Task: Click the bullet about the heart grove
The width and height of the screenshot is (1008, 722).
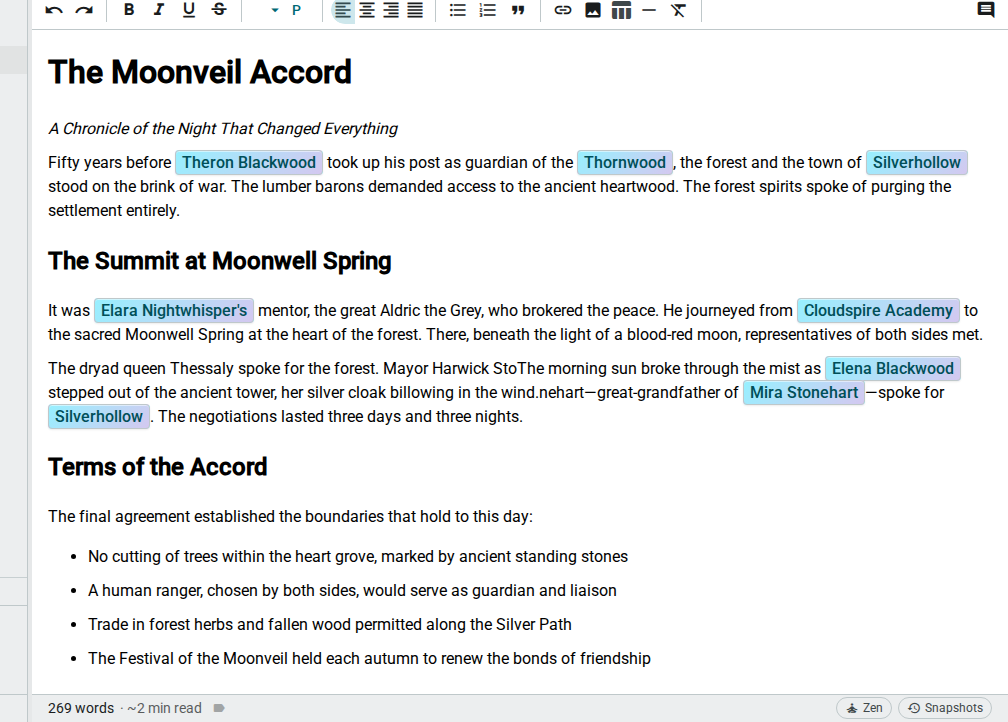Action: tap(358, 556)
